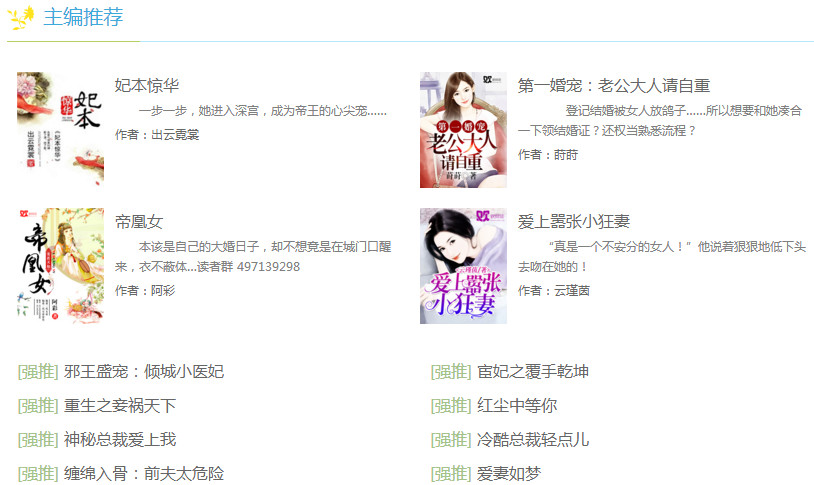This screenshot has width=814, height=485.
Task: Click the 红尘中等你 recommendation
Action: click(517, 406)
